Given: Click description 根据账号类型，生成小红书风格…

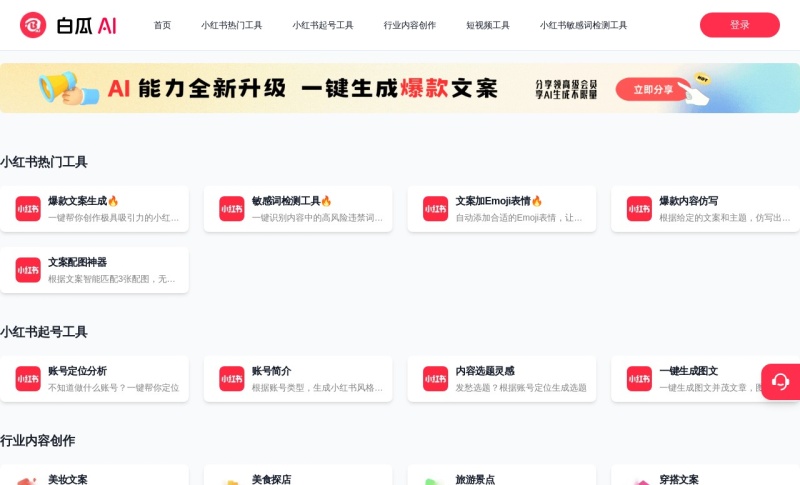Looking at the screenshot, I should pyautogui.click(x=317, y=388).
